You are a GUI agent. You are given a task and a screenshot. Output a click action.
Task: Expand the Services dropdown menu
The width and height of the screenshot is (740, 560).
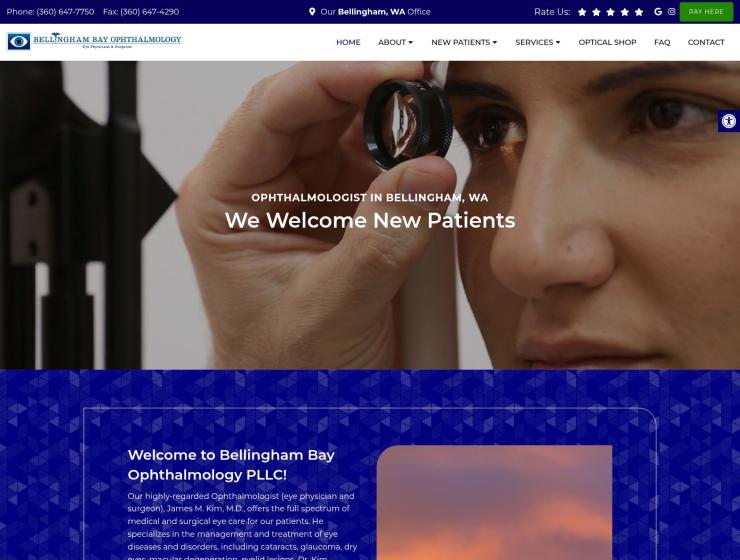(x=538, y=42)
